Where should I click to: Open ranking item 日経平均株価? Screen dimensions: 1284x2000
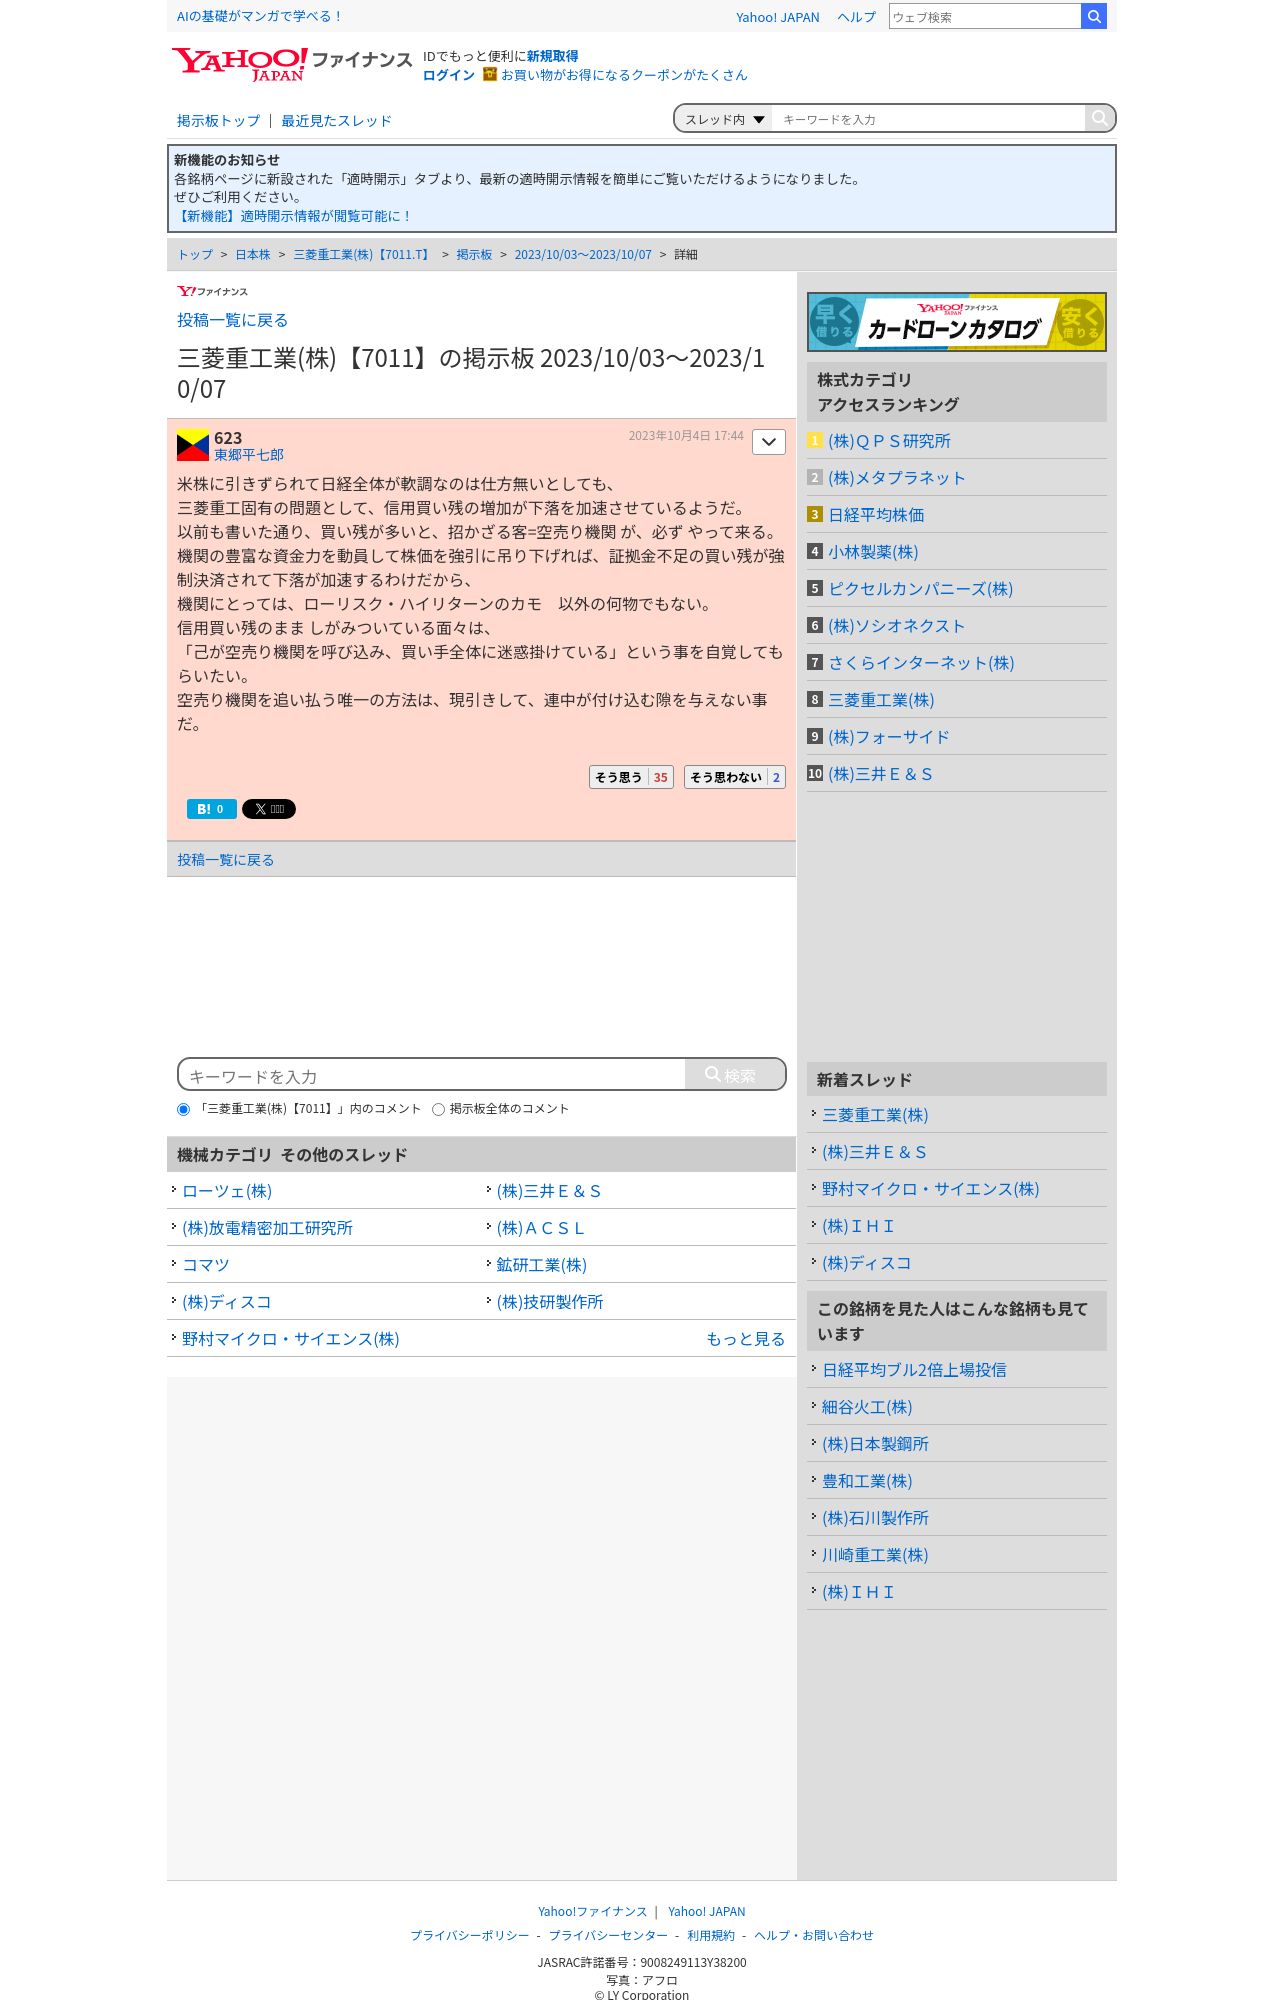pos(876,515)
